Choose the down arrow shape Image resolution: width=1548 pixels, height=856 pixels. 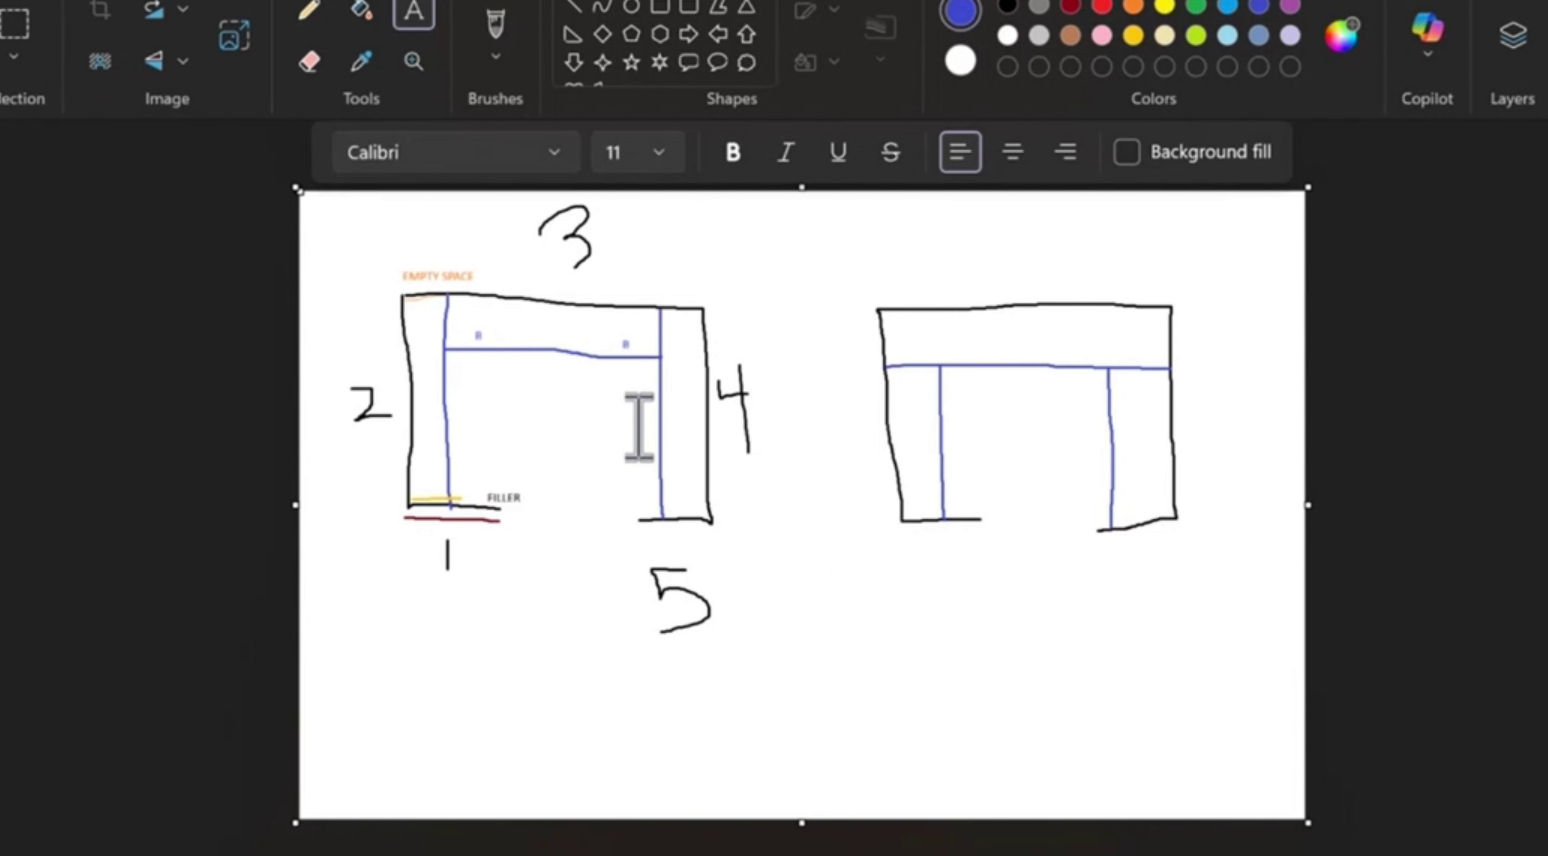point(573,63)
